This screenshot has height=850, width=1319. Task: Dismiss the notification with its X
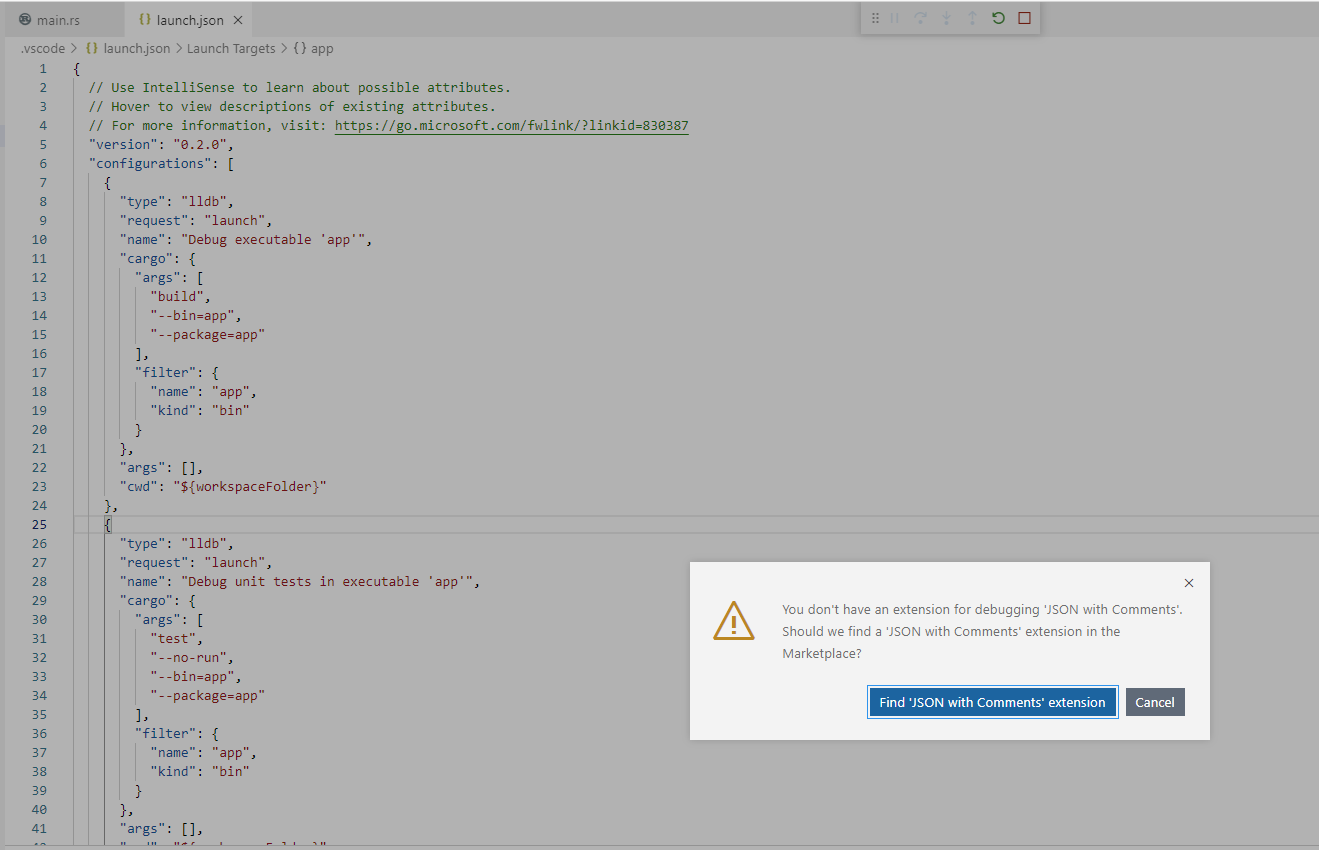click(1189, 583)
